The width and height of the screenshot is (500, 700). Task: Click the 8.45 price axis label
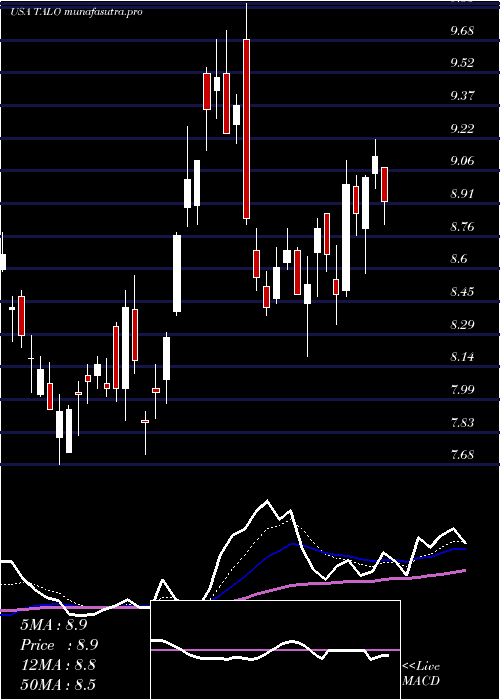(462, 292)
